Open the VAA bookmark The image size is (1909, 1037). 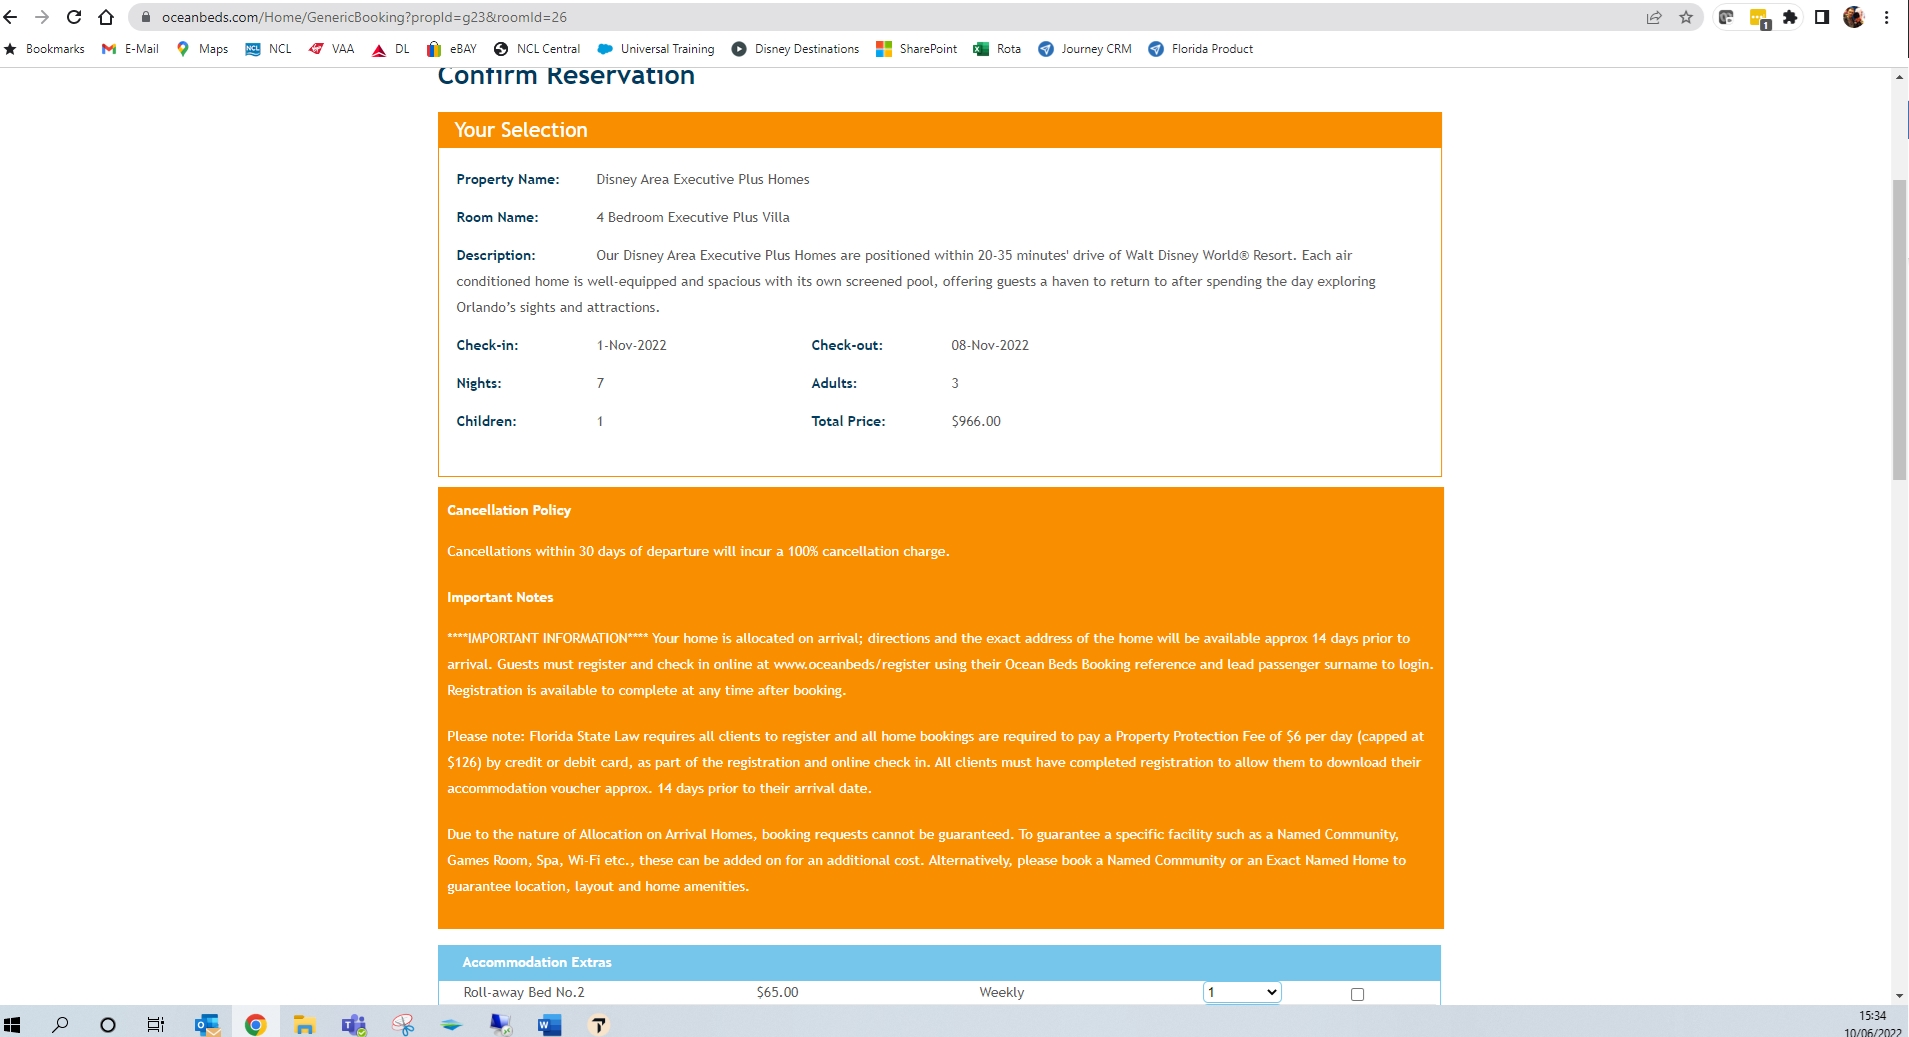click(332, 49)
